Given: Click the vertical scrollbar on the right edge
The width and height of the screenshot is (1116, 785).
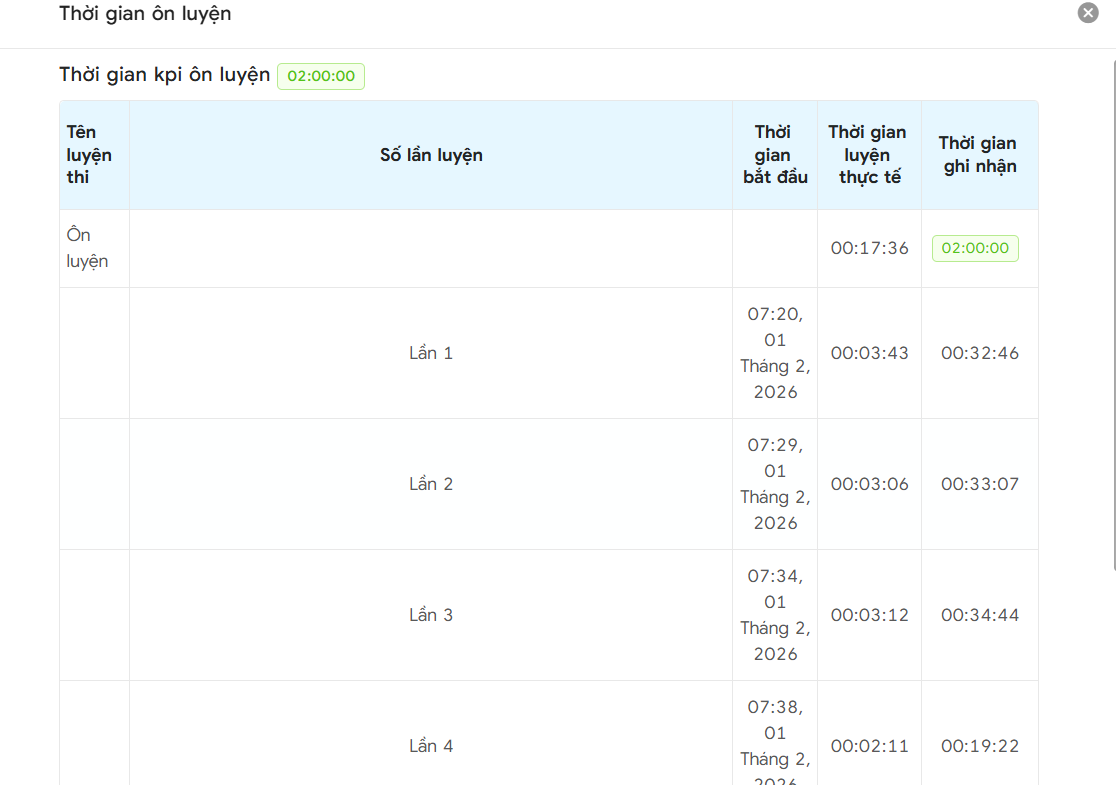Looking at the screenshot, I should [1114, 315].
